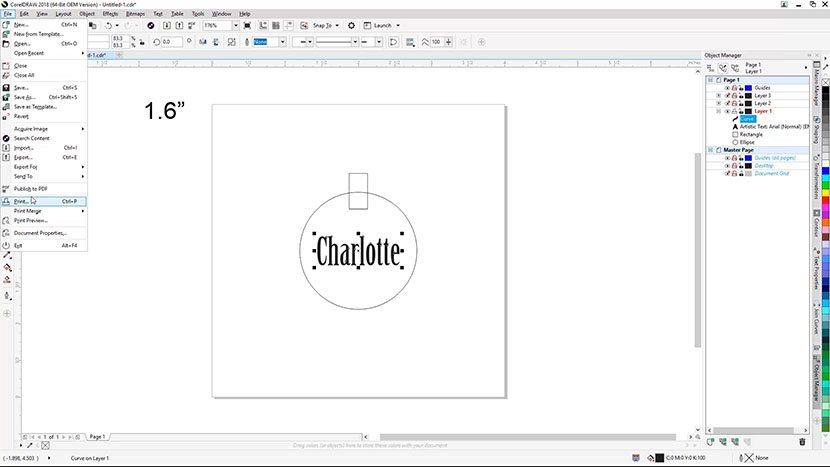
Task: Select the Interactive Fill tool in toolbox
Action: [x=7, y=267]
